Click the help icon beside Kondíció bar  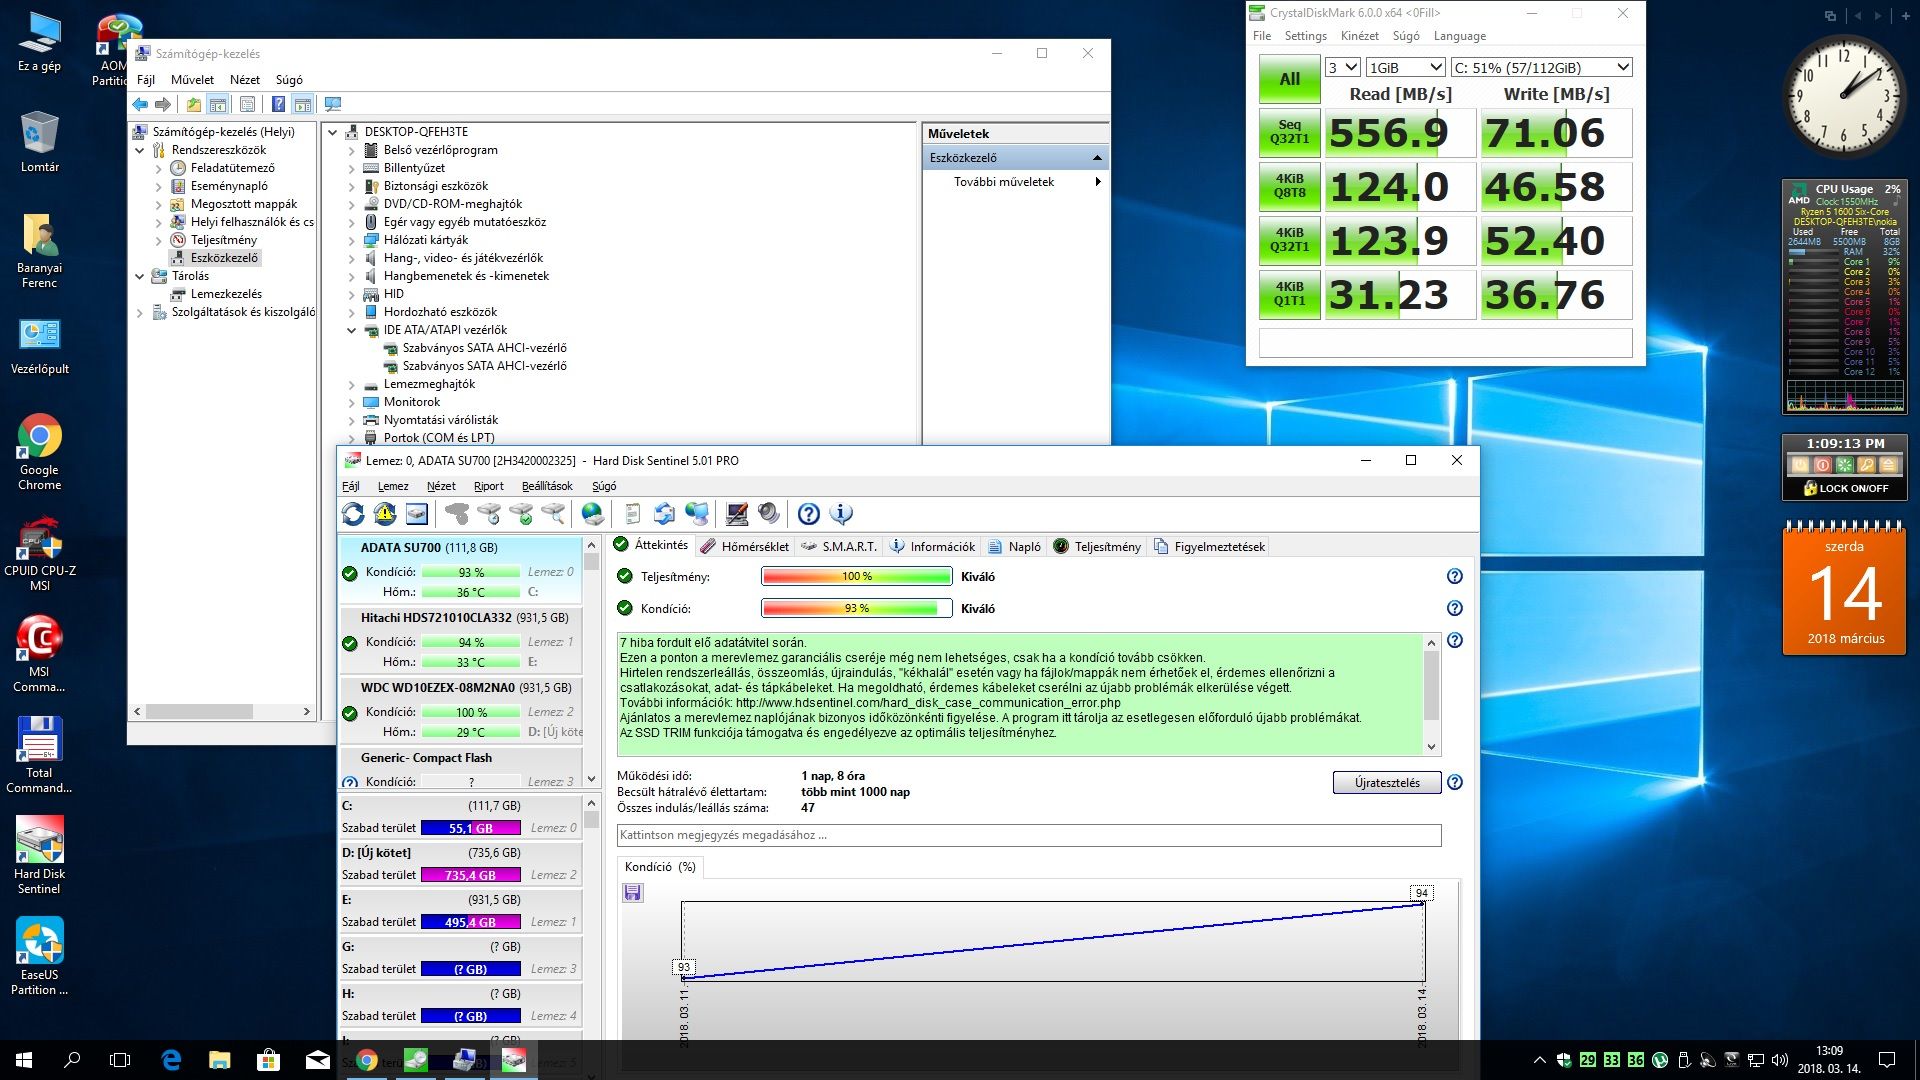coord(1455,608)
